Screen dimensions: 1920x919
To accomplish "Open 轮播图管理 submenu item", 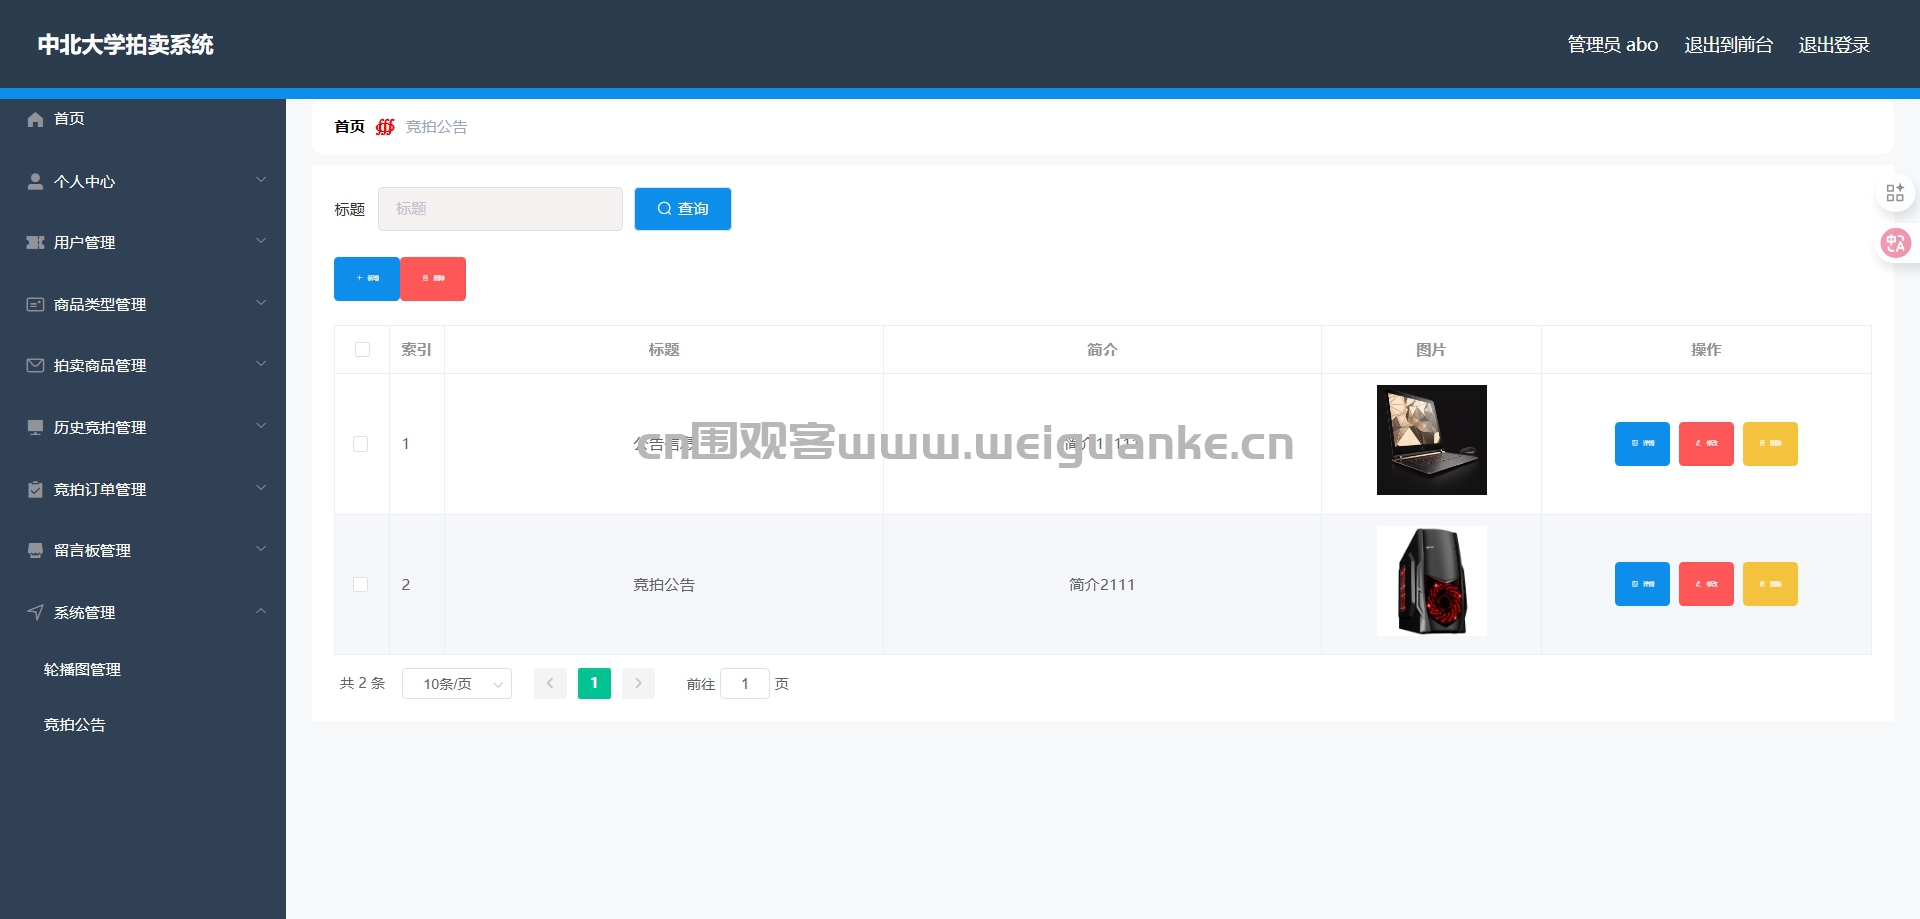I will (x=82, y=670).
